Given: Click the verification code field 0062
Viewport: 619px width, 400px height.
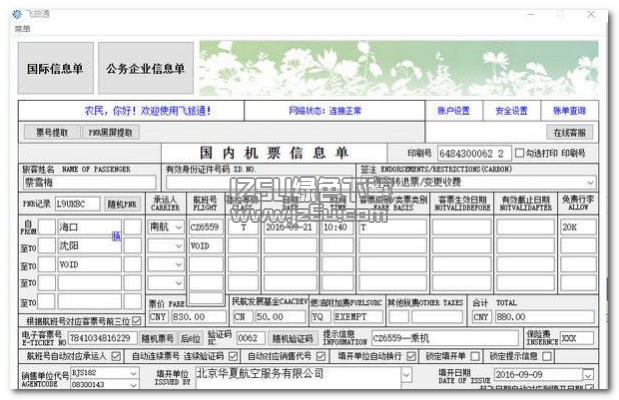Looking at the screenshot, I should (x=251, y=338).
